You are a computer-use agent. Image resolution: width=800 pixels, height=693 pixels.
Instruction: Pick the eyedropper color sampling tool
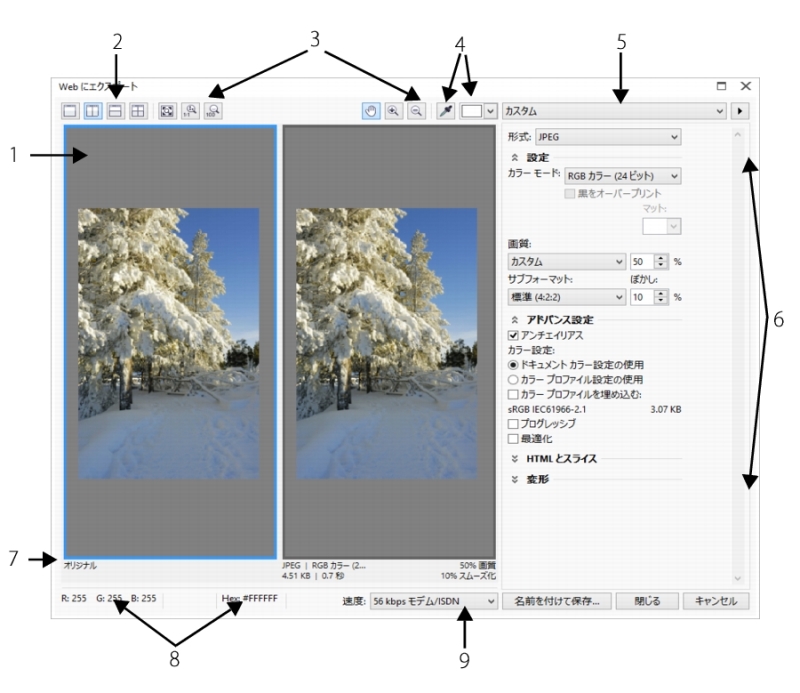click(x=446, y=111)
